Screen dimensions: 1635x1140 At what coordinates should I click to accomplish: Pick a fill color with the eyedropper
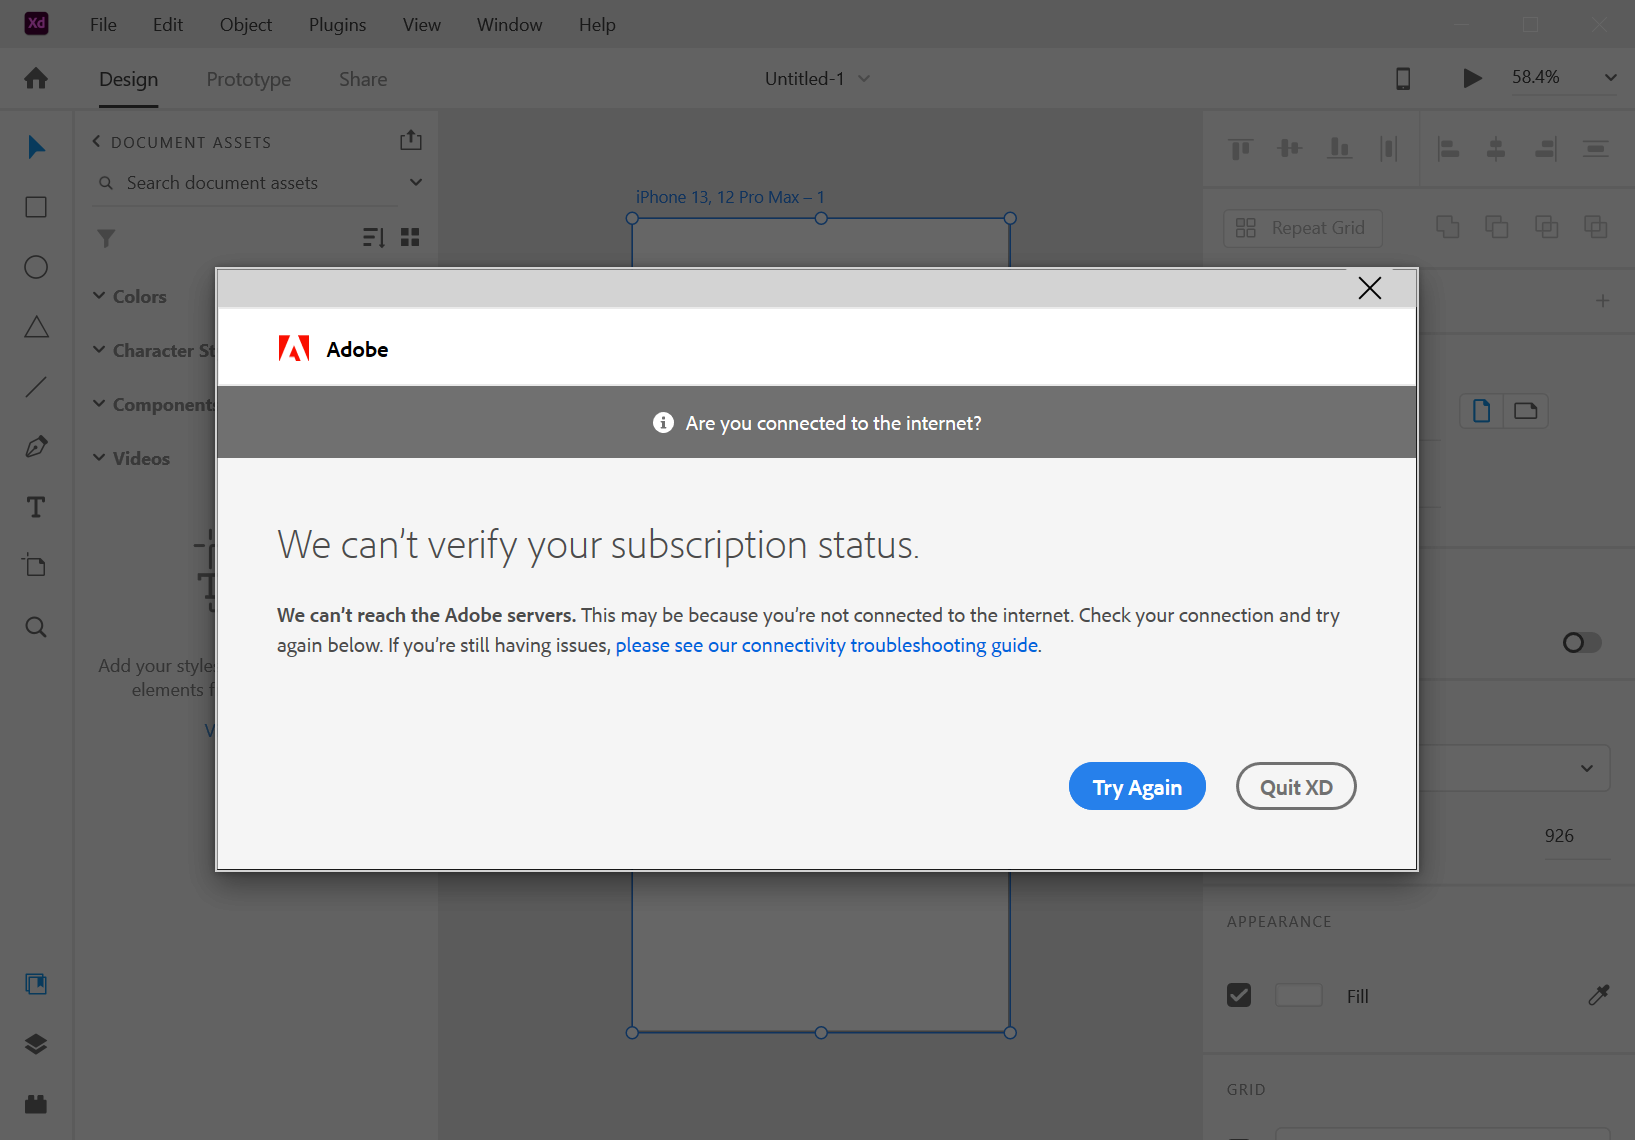pyautogui.click(x=1598, y=995)
